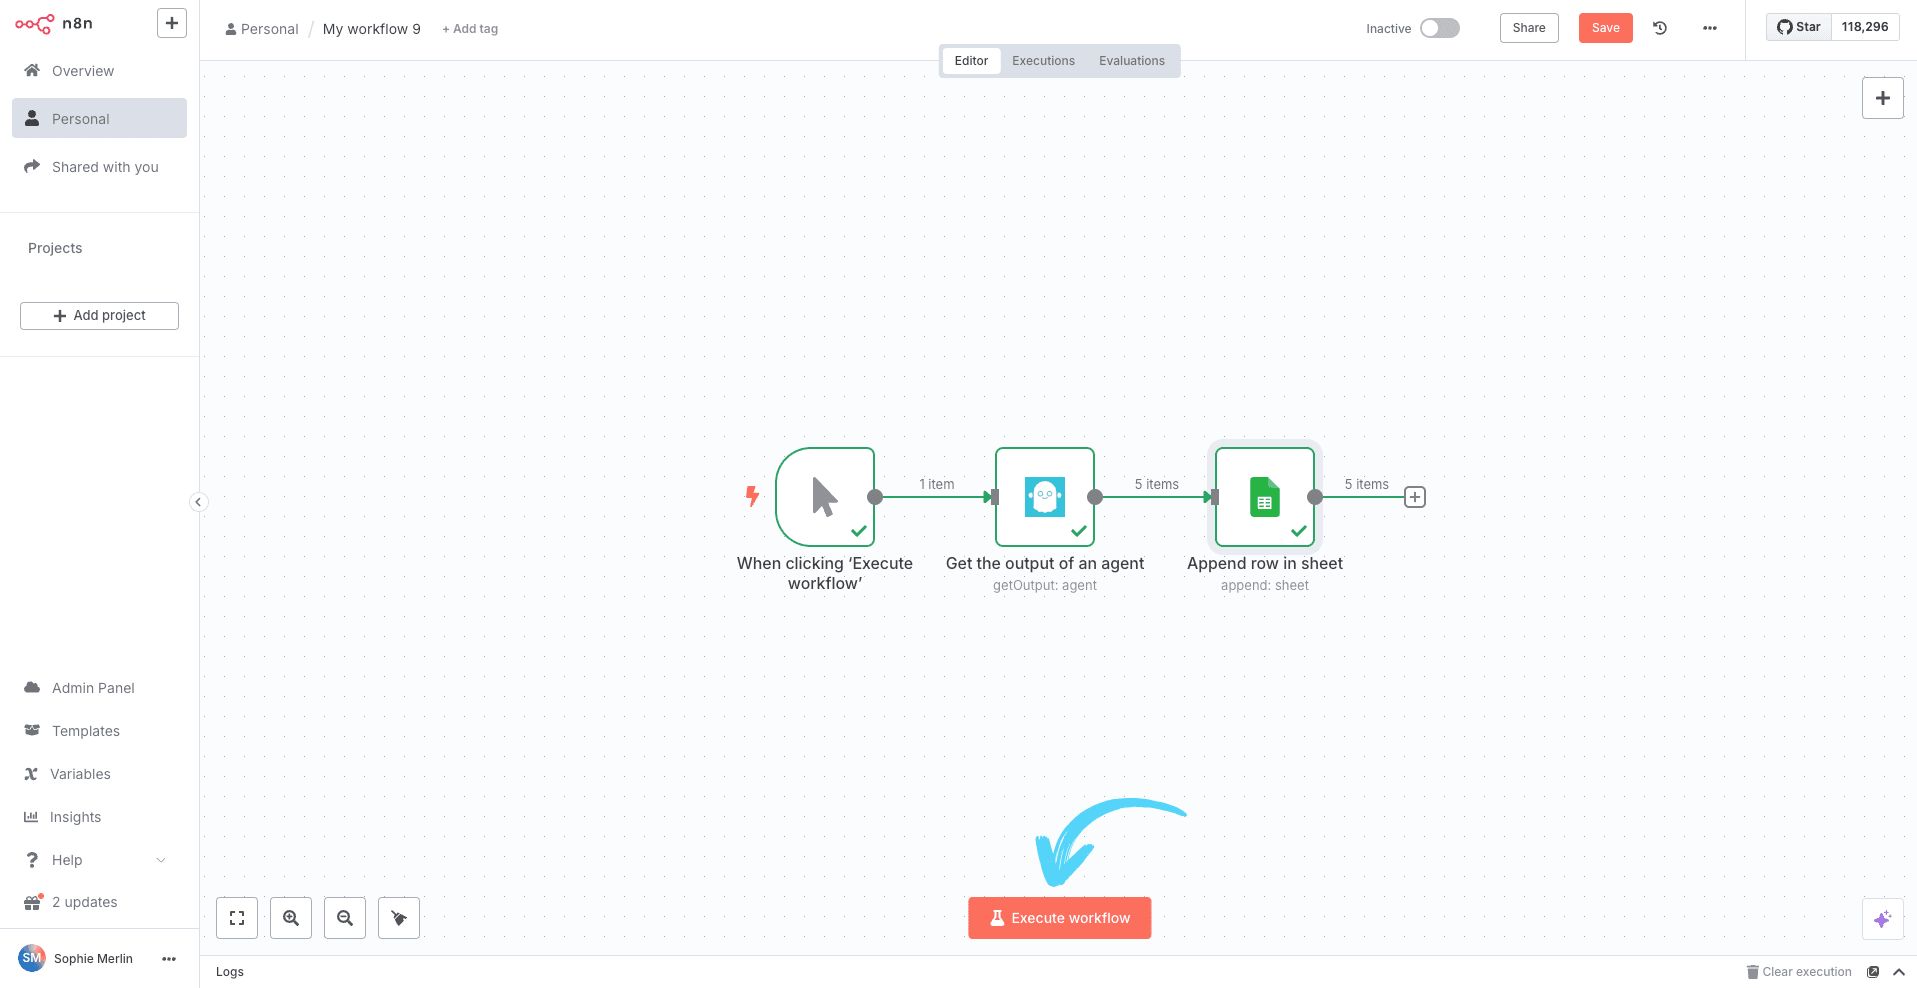This screenshot has height=988, width=1917.
Task: Toggle the Inactive workflow switch
Action: click(1440, 28)
